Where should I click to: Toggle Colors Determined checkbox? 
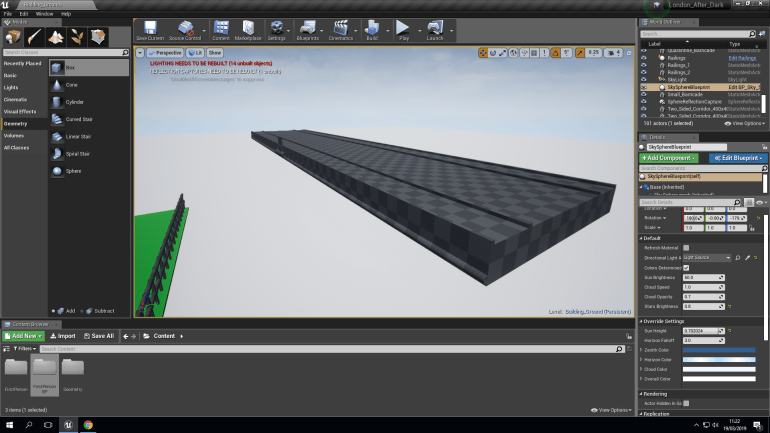(686, 268)
